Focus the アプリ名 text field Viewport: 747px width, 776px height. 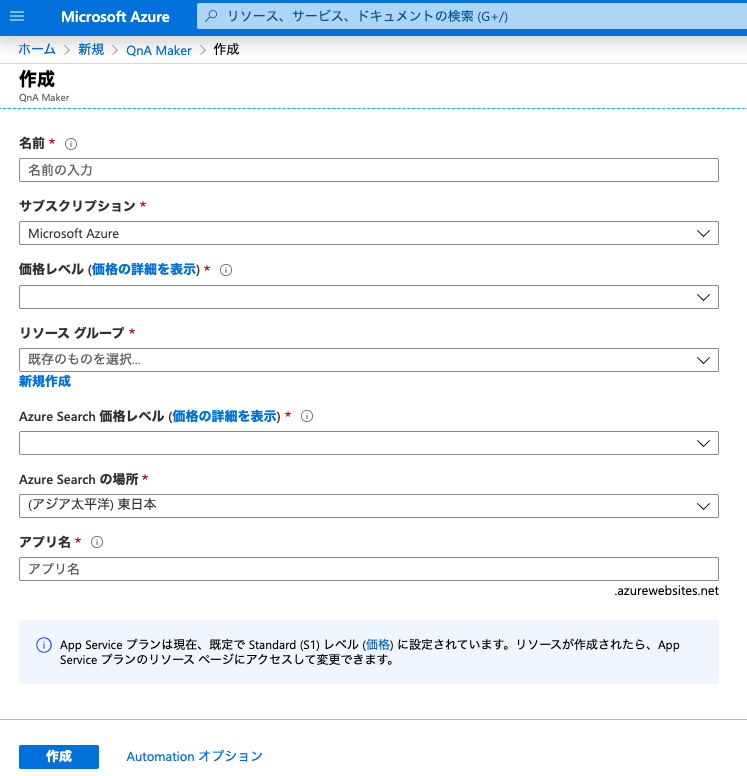[369, 569]
